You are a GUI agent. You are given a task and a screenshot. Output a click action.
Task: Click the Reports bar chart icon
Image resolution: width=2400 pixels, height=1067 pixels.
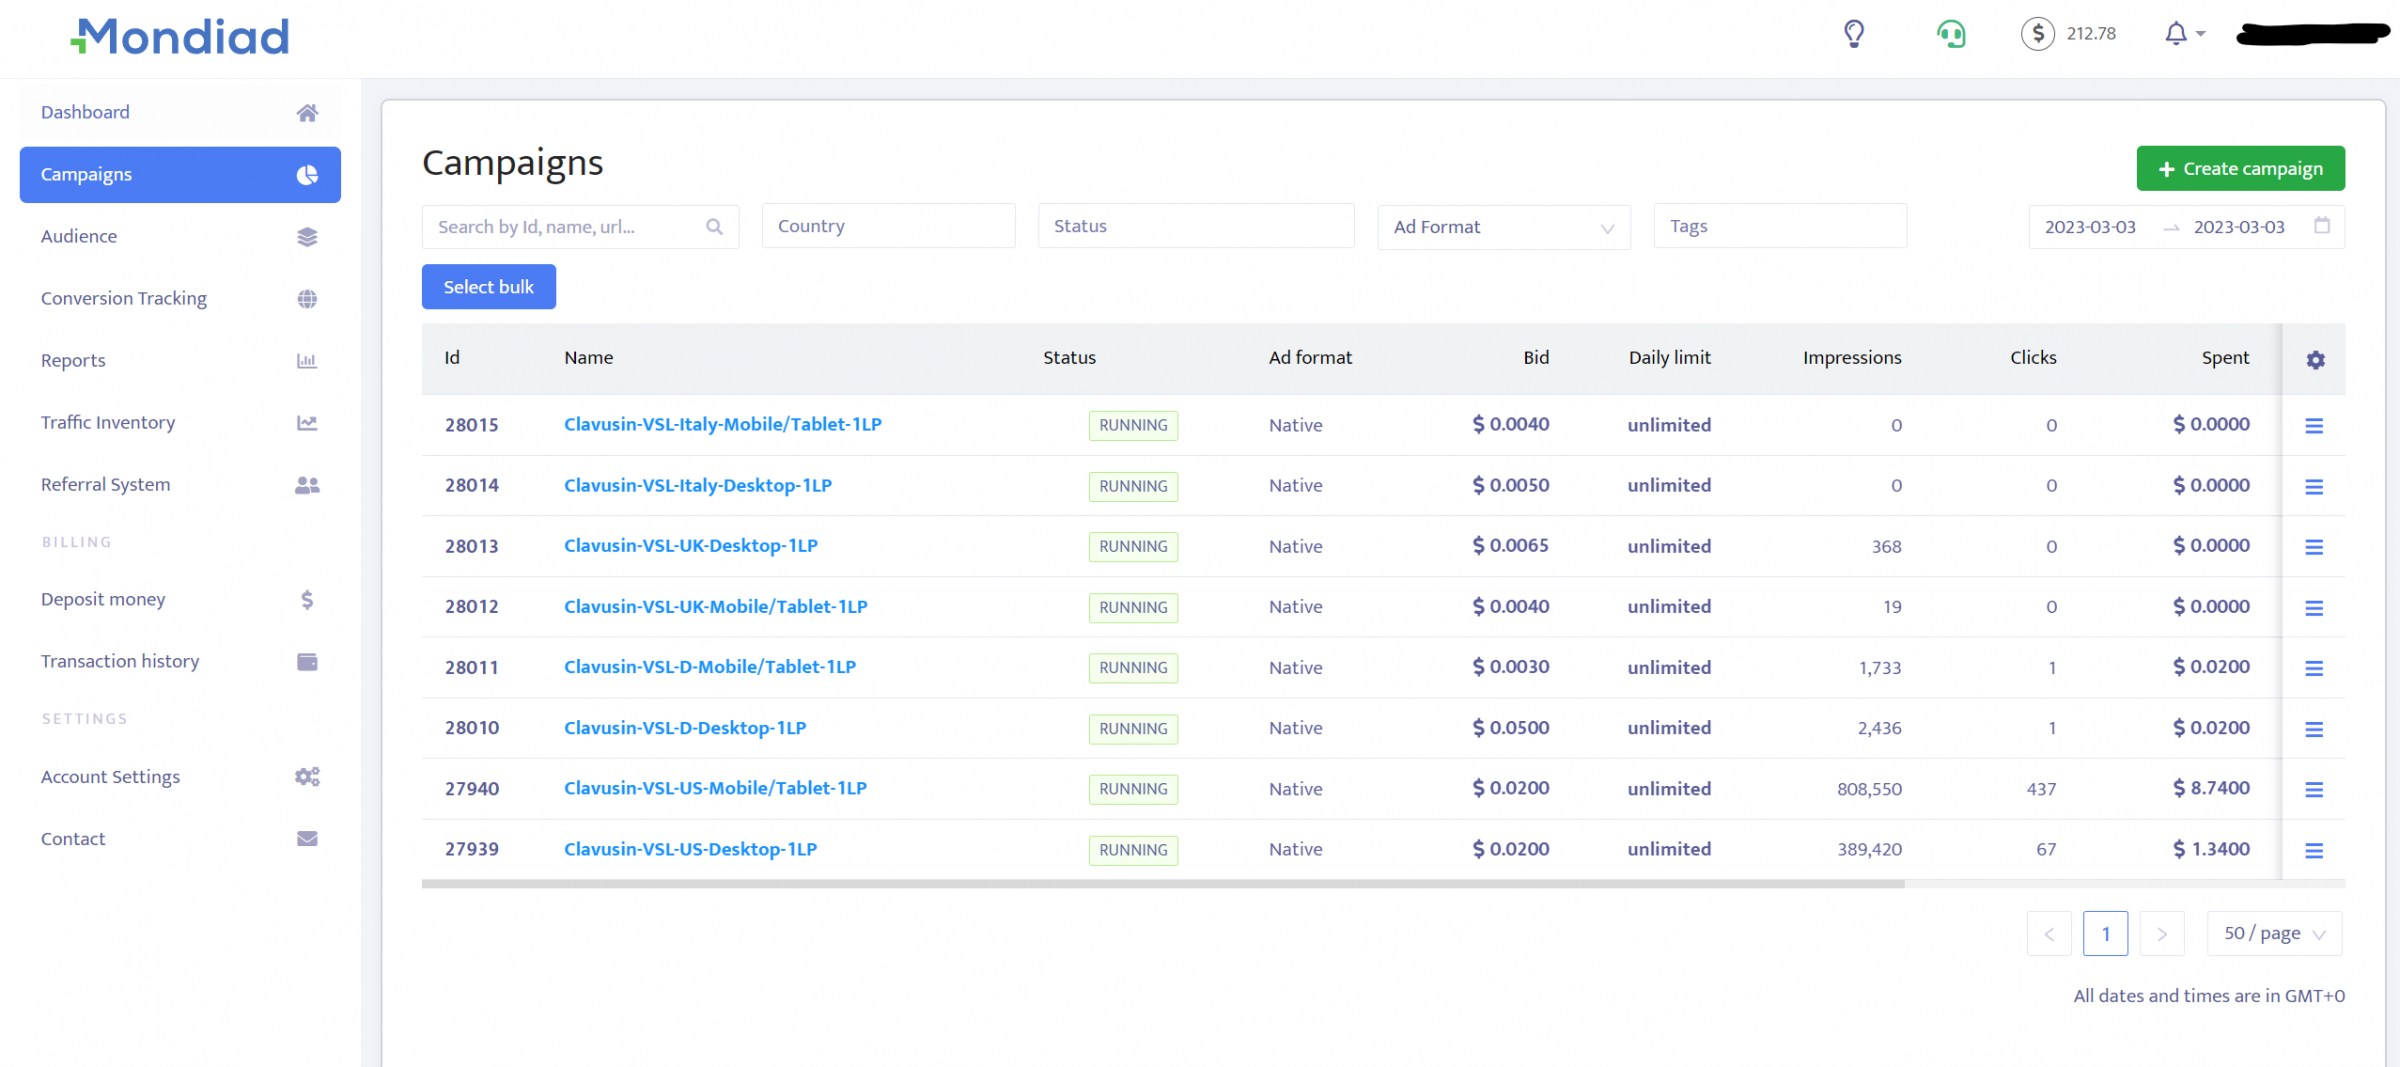pos(307,361)
